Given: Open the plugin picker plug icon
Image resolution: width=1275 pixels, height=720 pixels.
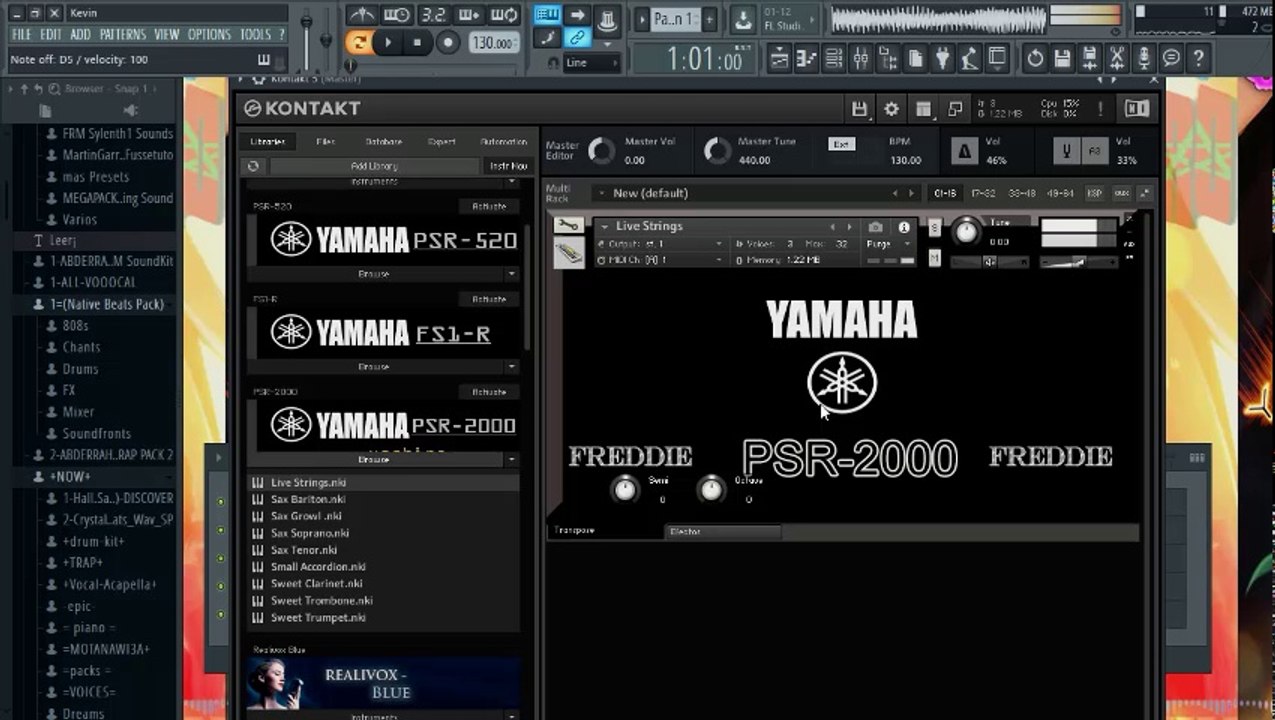Looking at the screenshot, I should click(x=942, y=58).
